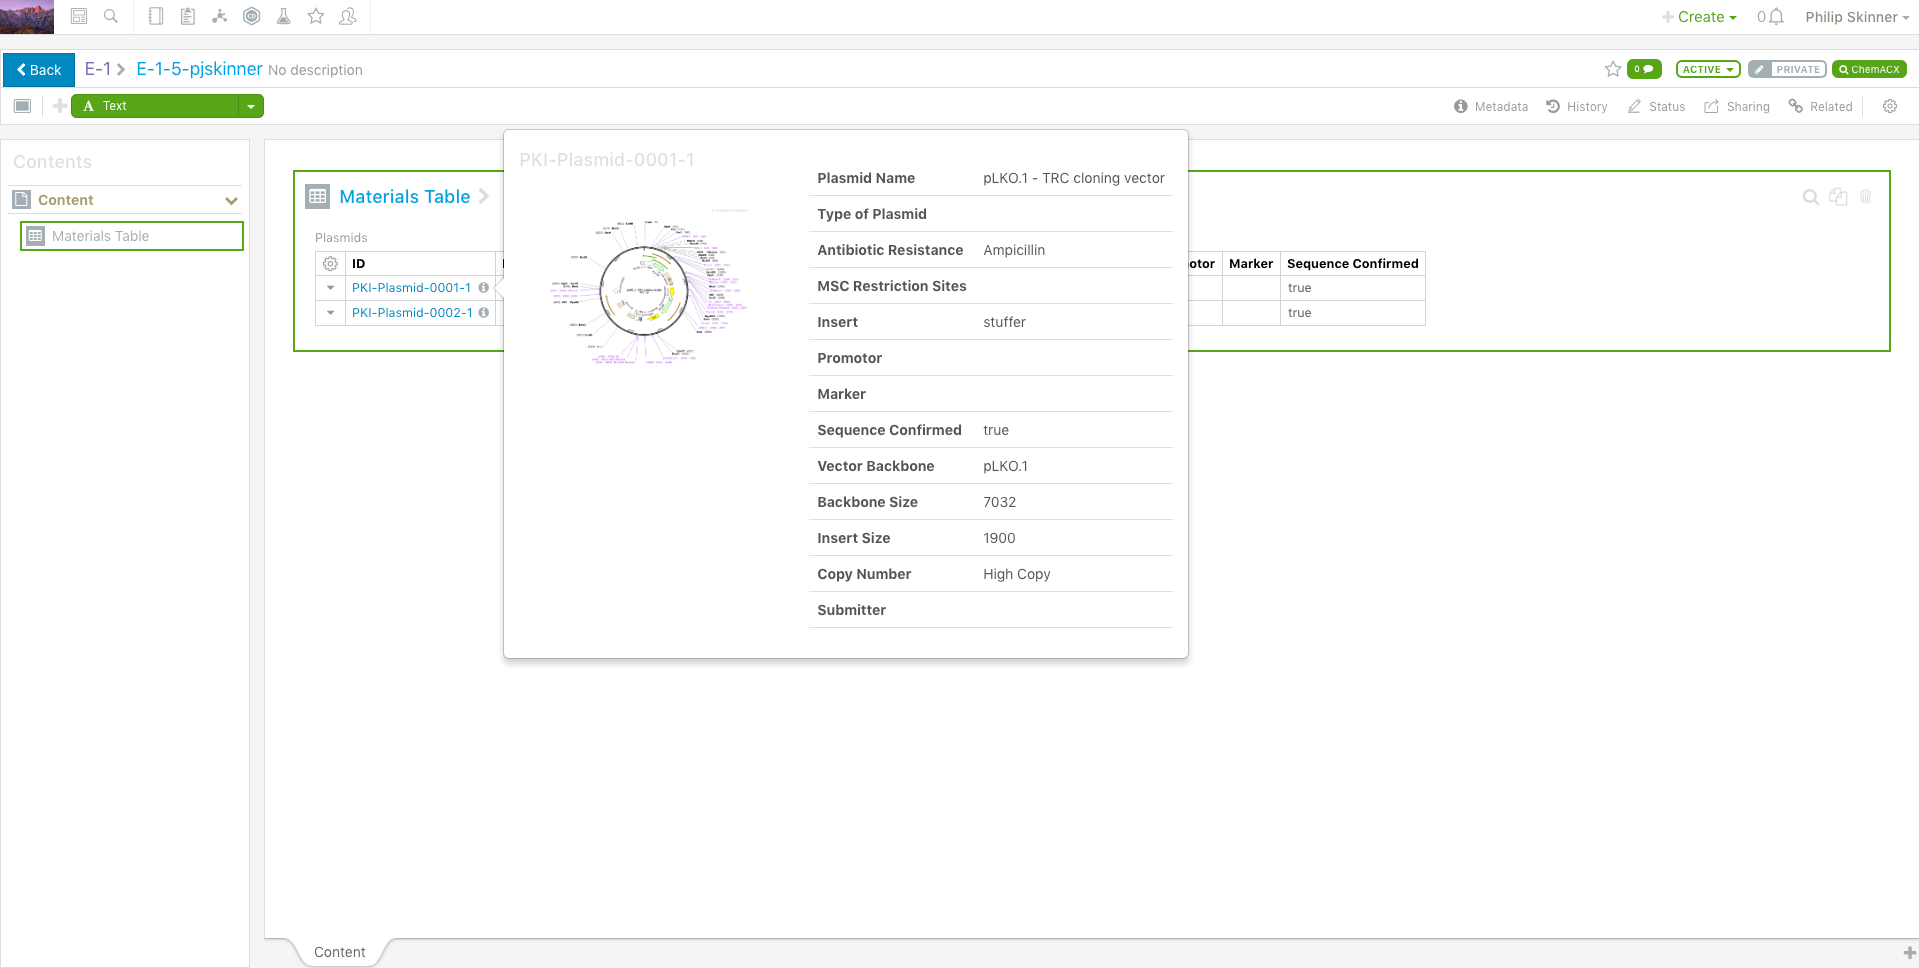Toggle the PRIVATE edit switch
The height and width of the screenshot is (968, 1919).
[x=1787, y=69]
